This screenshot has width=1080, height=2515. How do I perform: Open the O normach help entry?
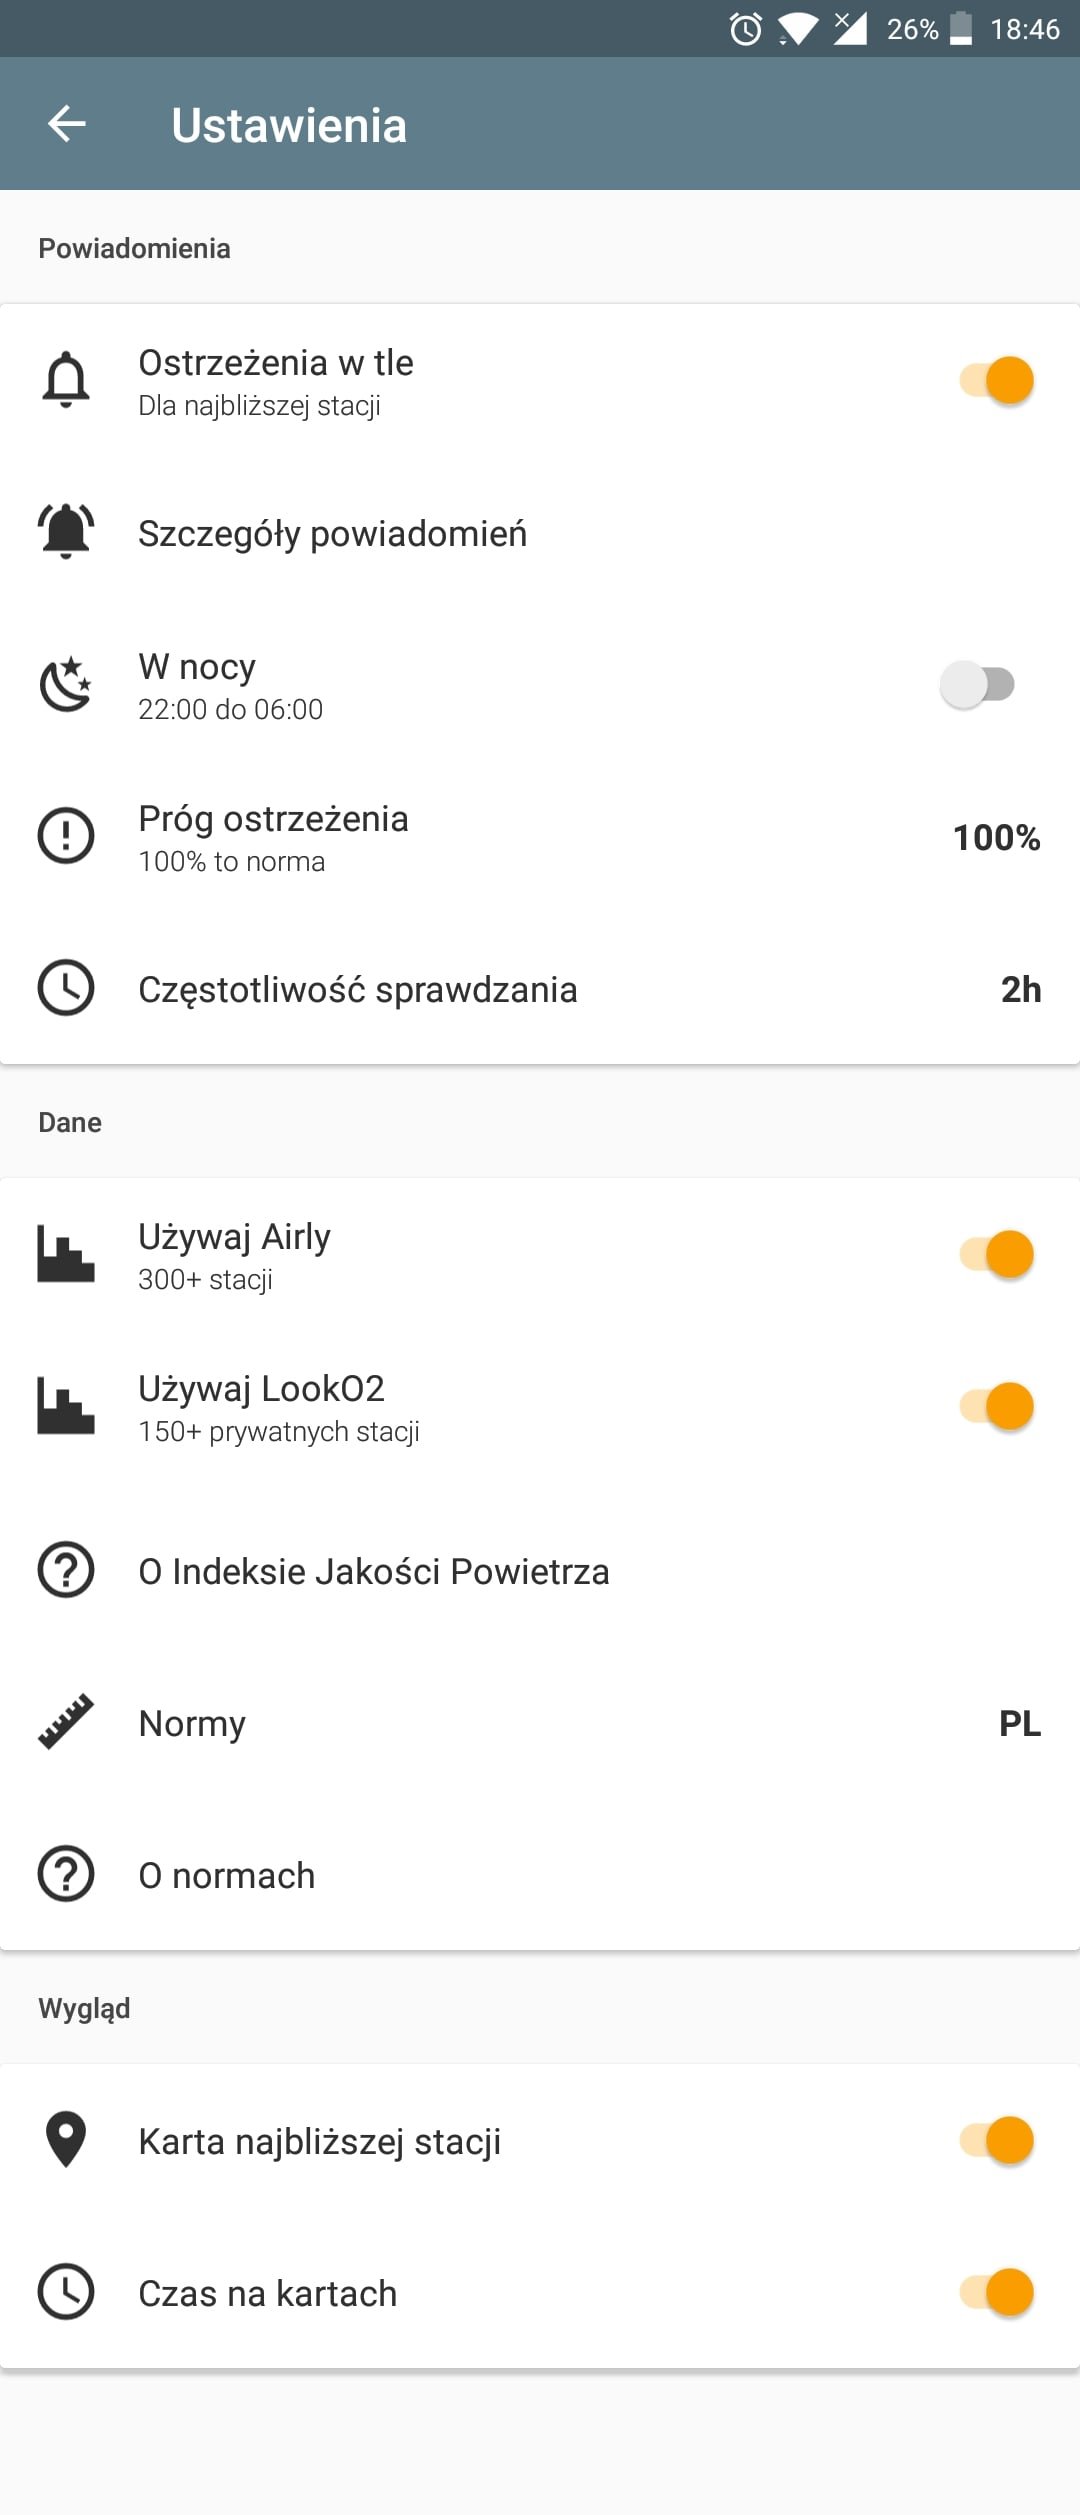pos(540,1874)
